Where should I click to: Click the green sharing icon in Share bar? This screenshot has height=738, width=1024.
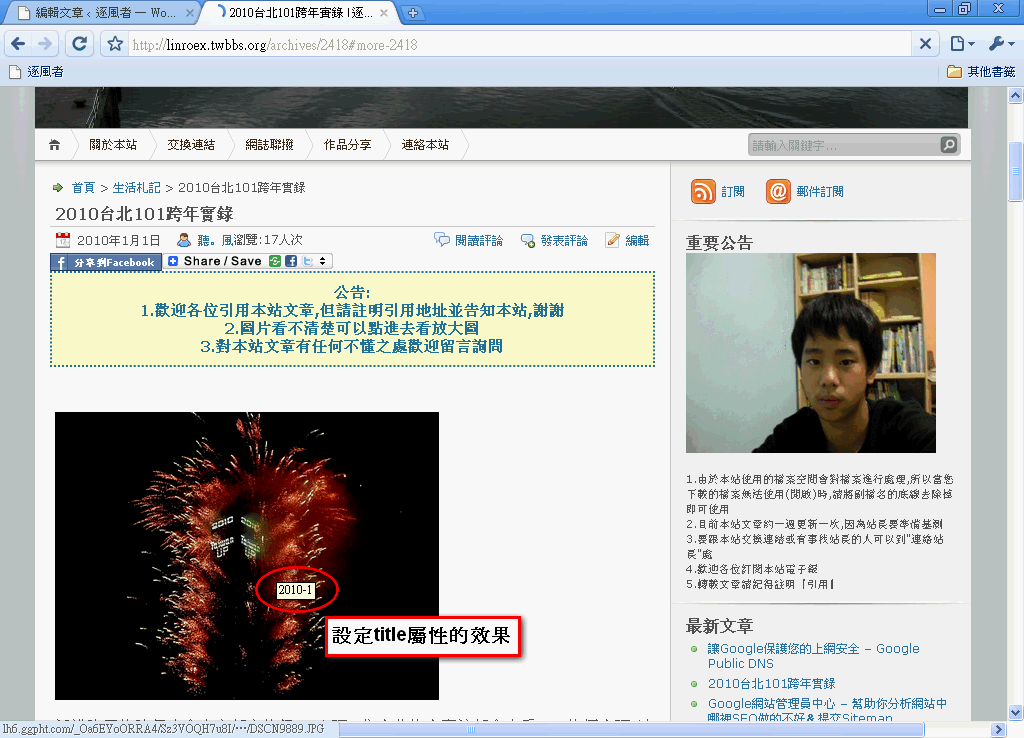[x=275, y=261]
